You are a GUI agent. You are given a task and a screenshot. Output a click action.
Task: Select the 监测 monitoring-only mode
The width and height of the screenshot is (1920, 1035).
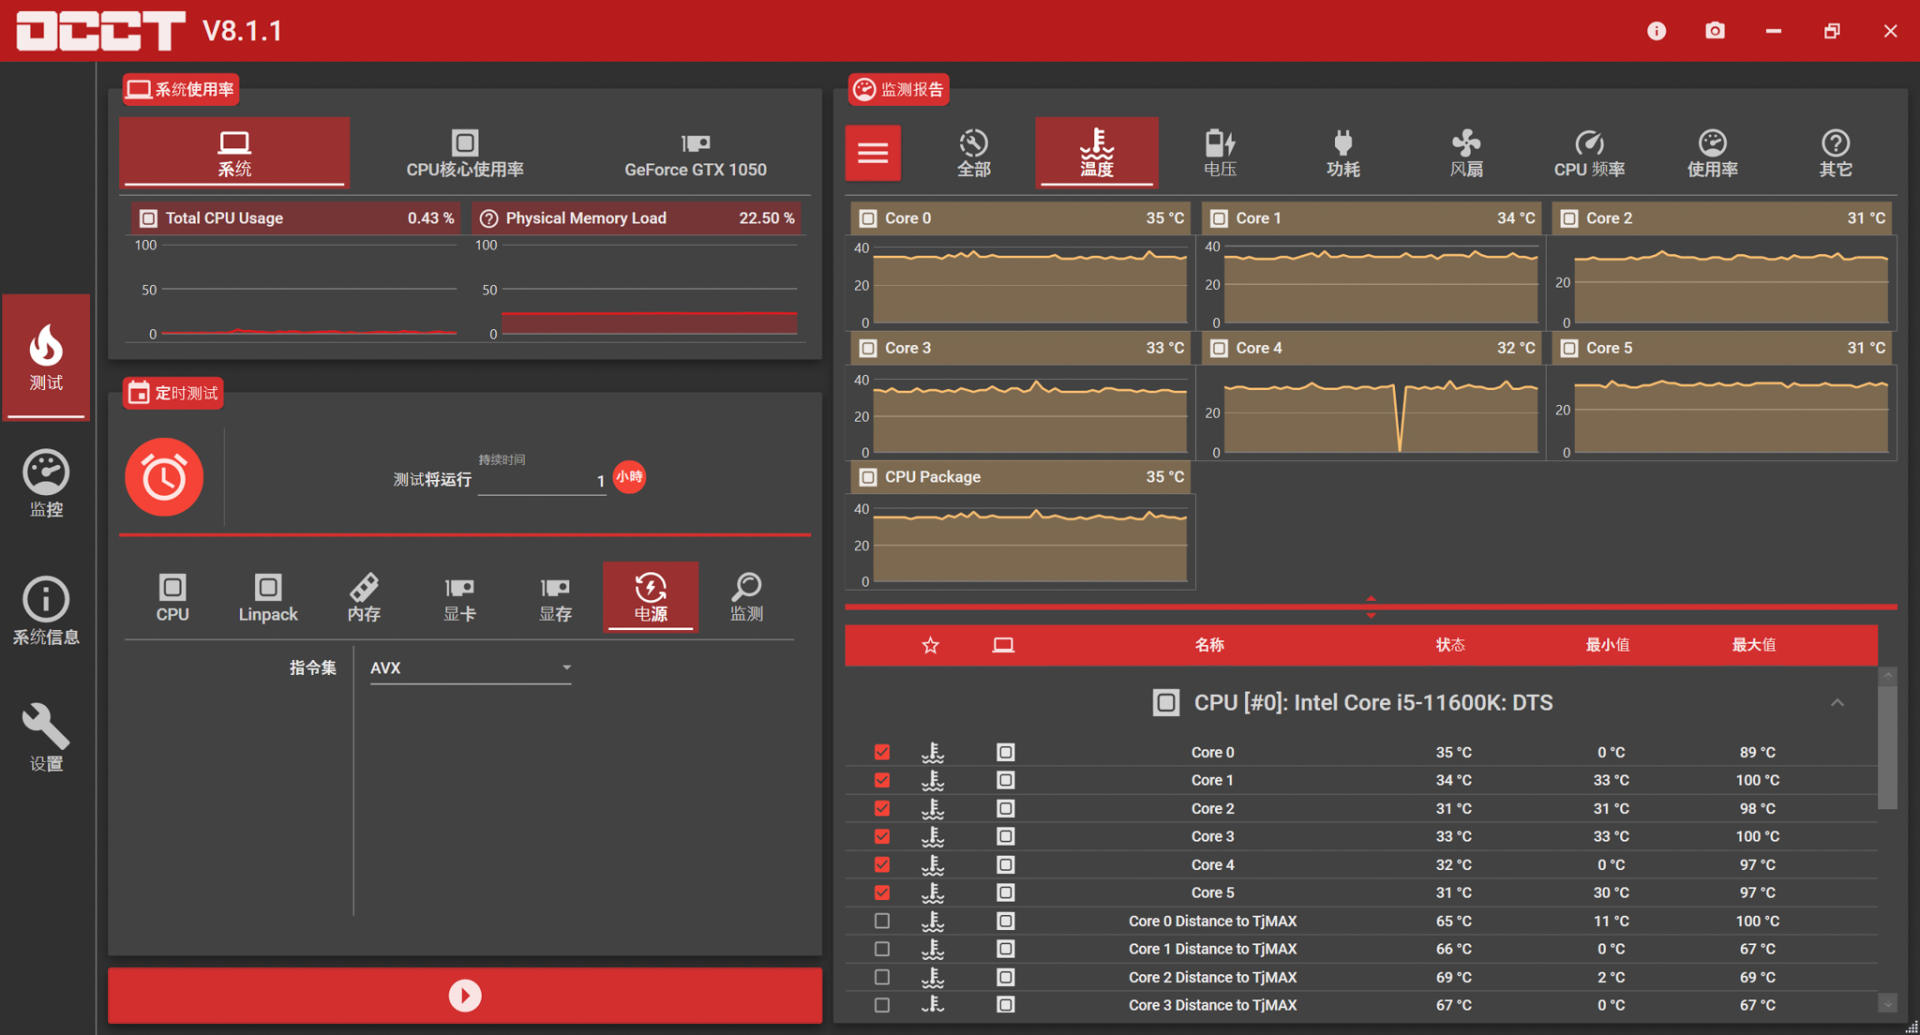click(x=747, y=598)
